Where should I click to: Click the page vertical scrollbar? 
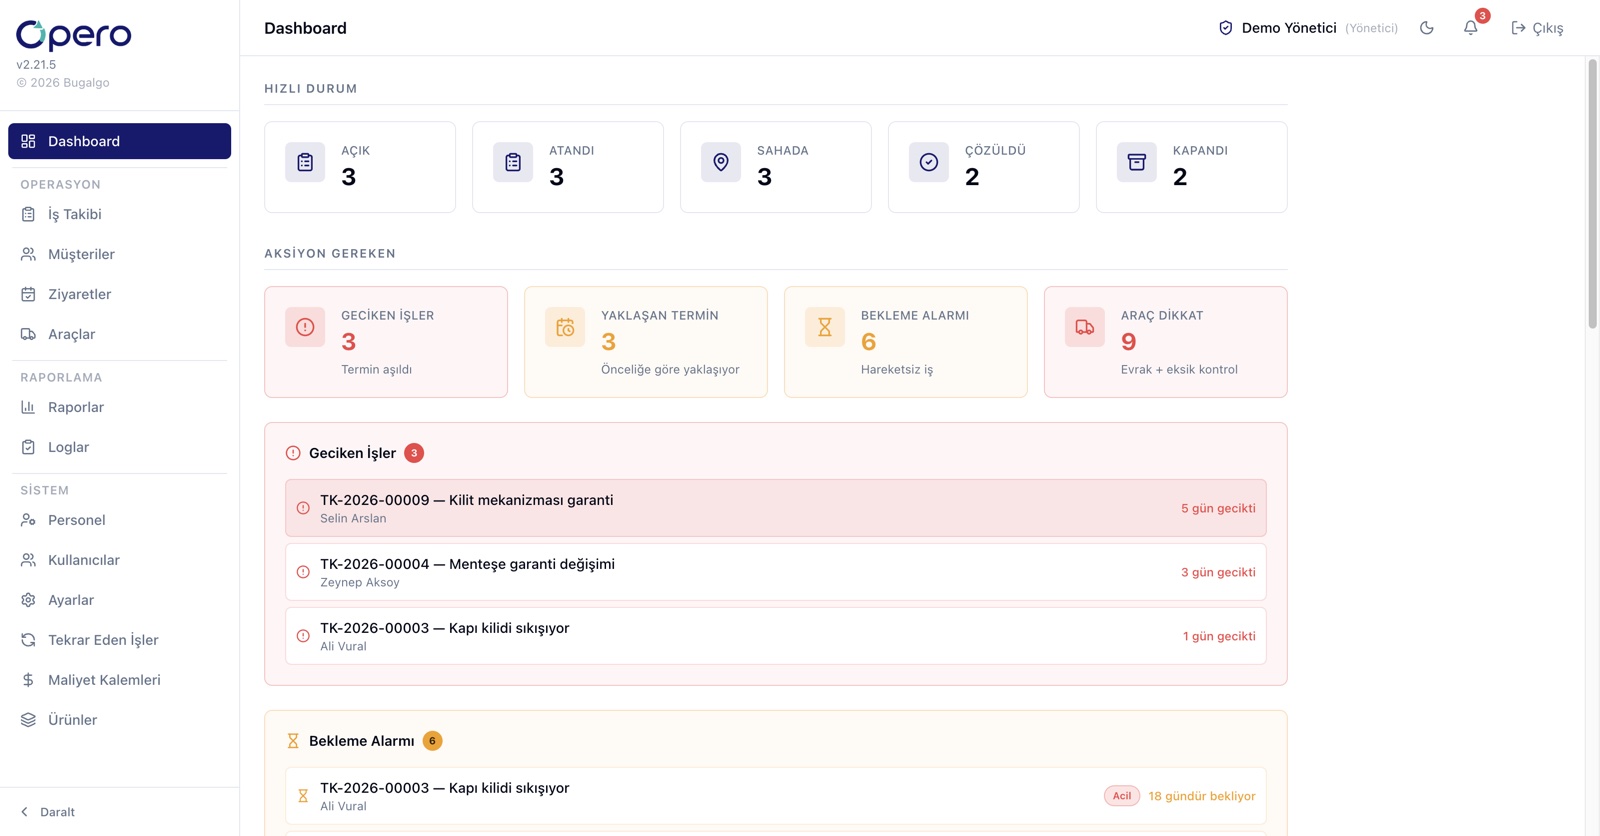[1592, 194]
